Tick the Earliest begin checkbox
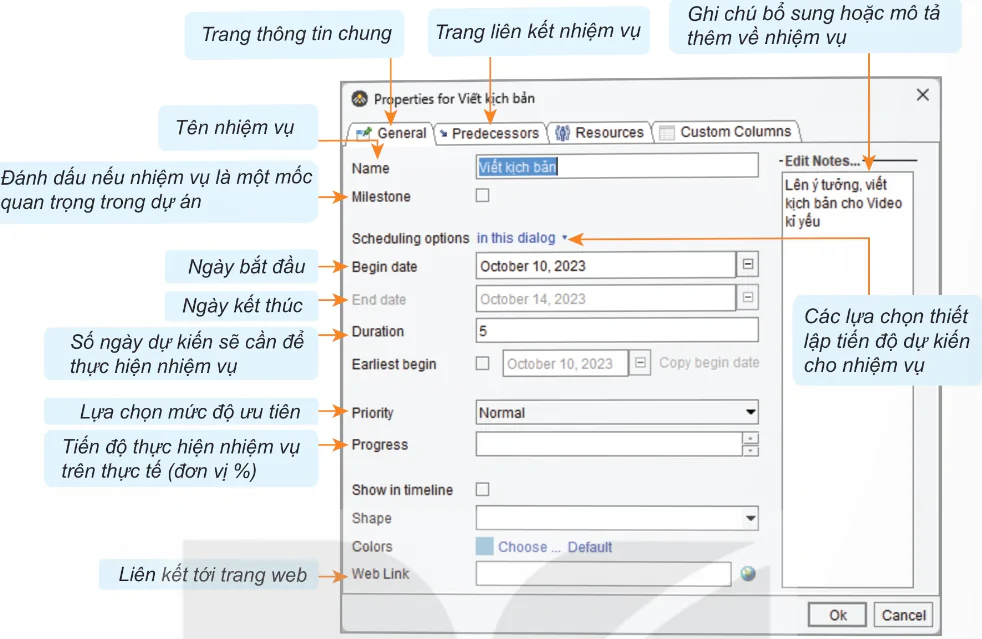The width and height of the screenshot is (982, 639). coord(483,363)
